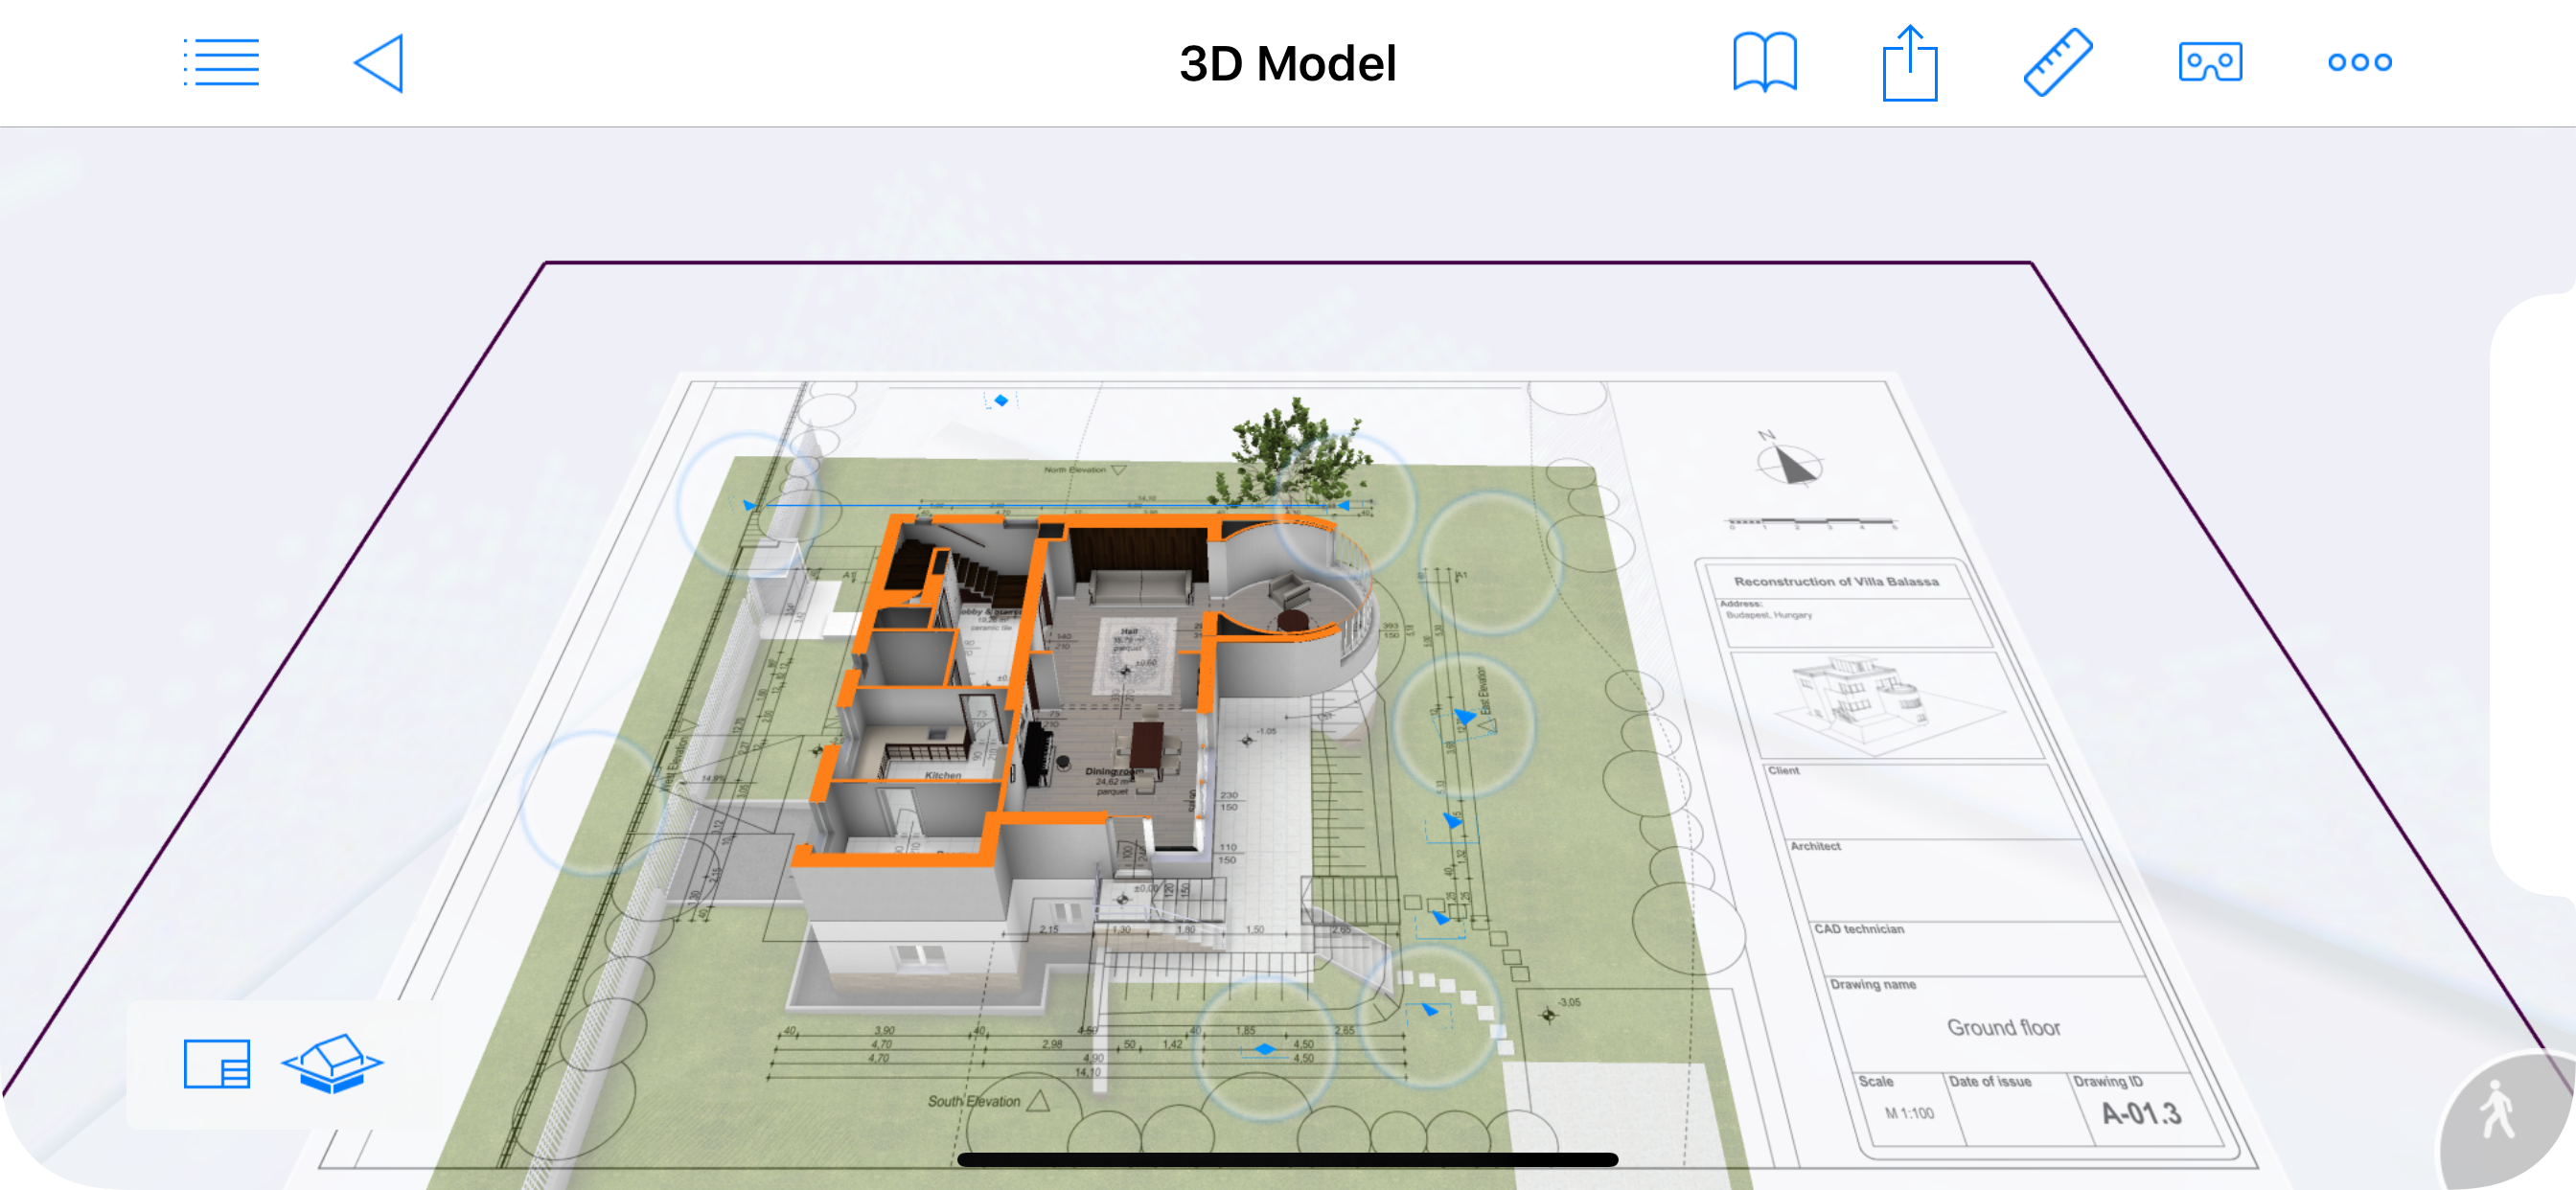Open the navigation list menu icon
This screenshot has width=2576, height=1190.
(221, 63)
